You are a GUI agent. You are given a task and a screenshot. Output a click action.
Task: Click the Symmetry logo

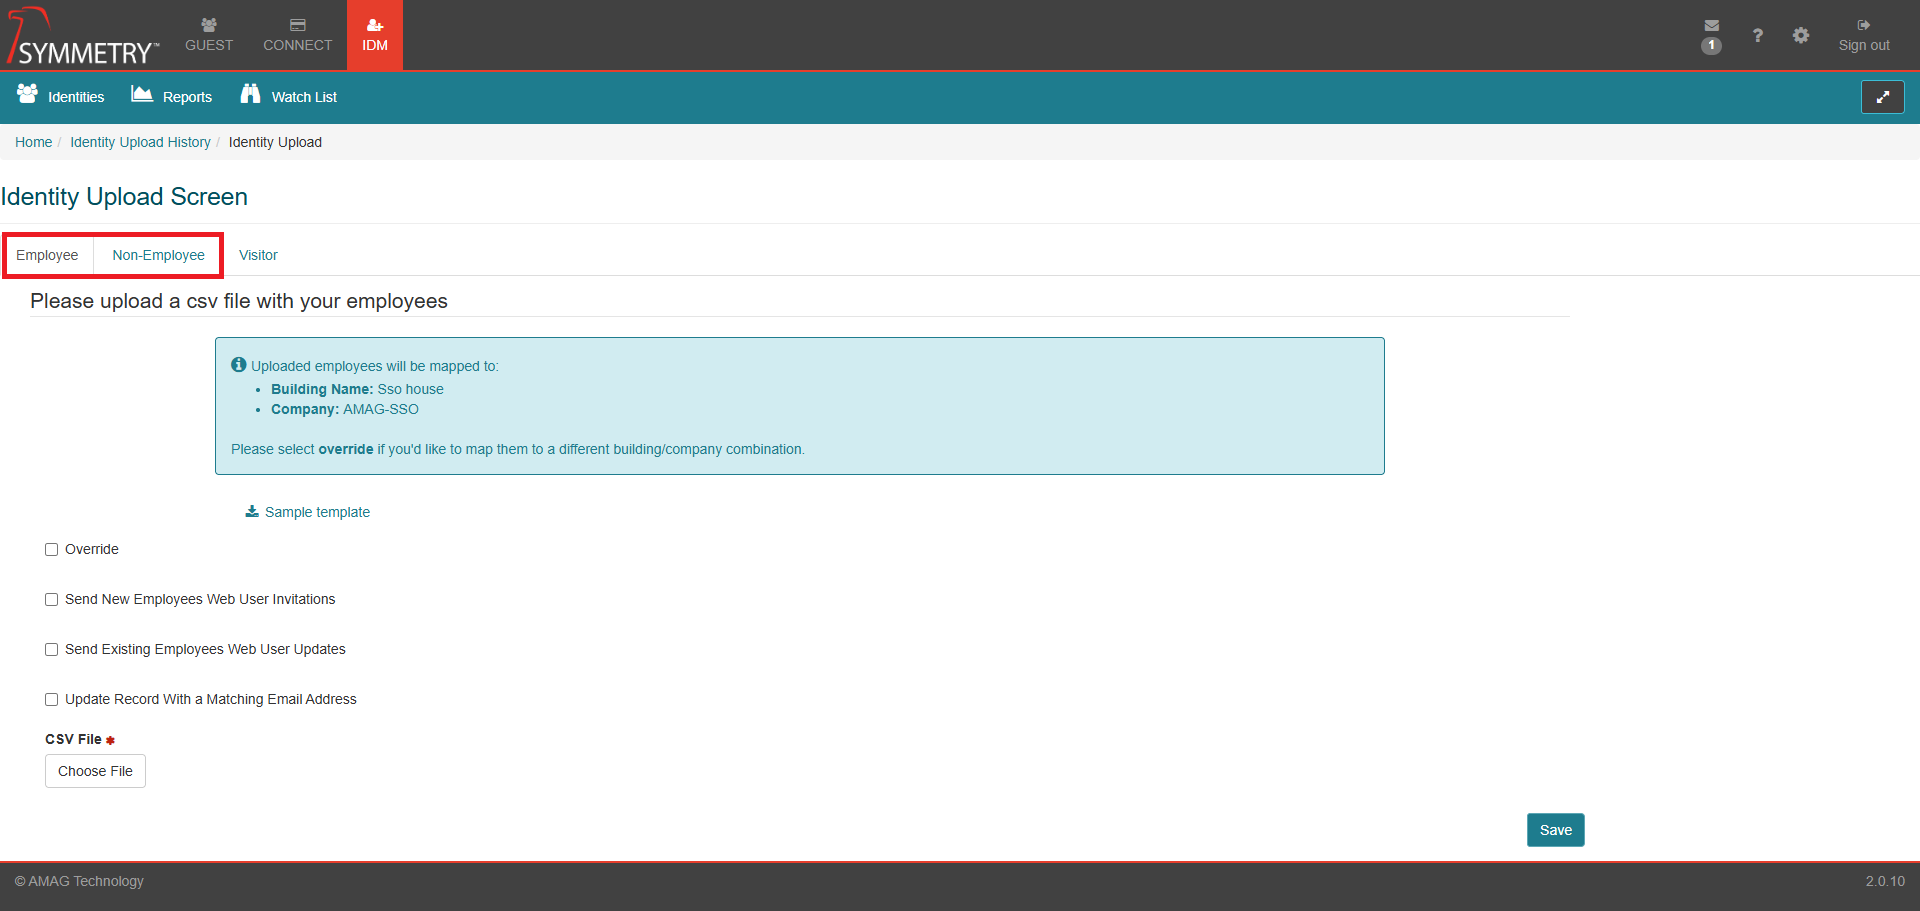(84, 38)
